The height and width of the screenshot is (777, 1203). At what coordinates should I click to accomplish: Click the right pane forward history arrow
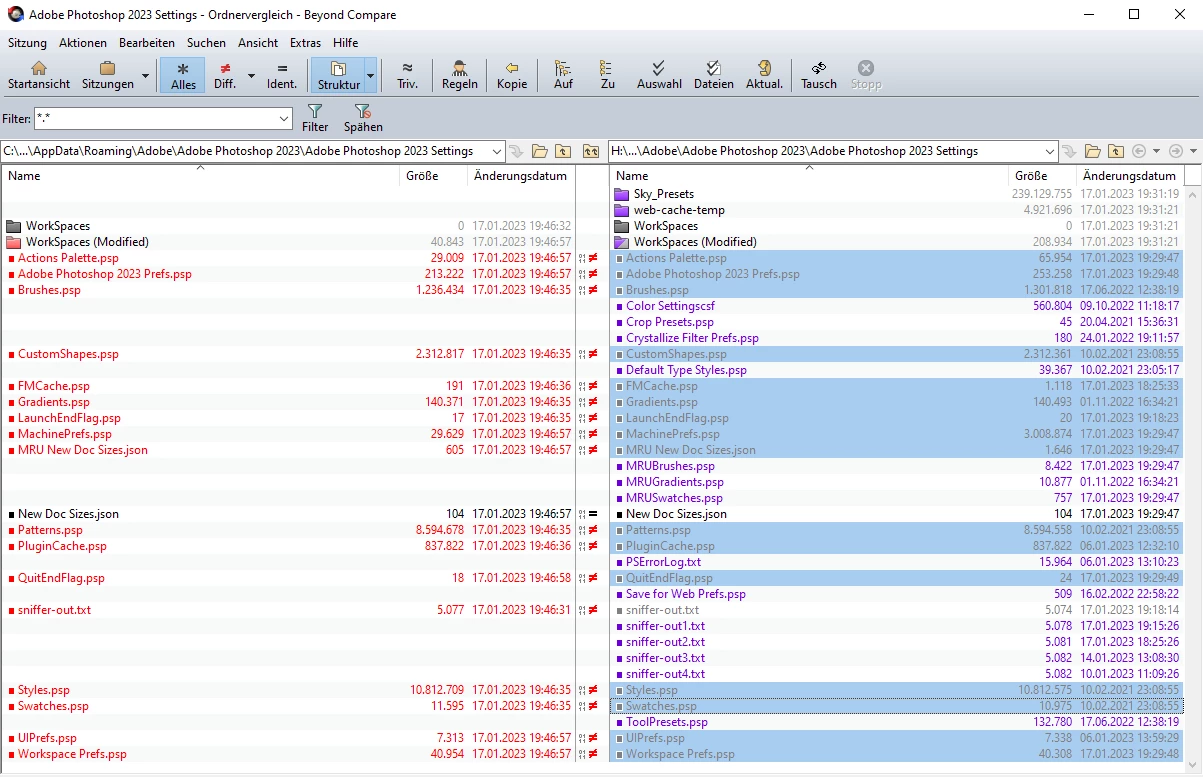click(1175, 151)
